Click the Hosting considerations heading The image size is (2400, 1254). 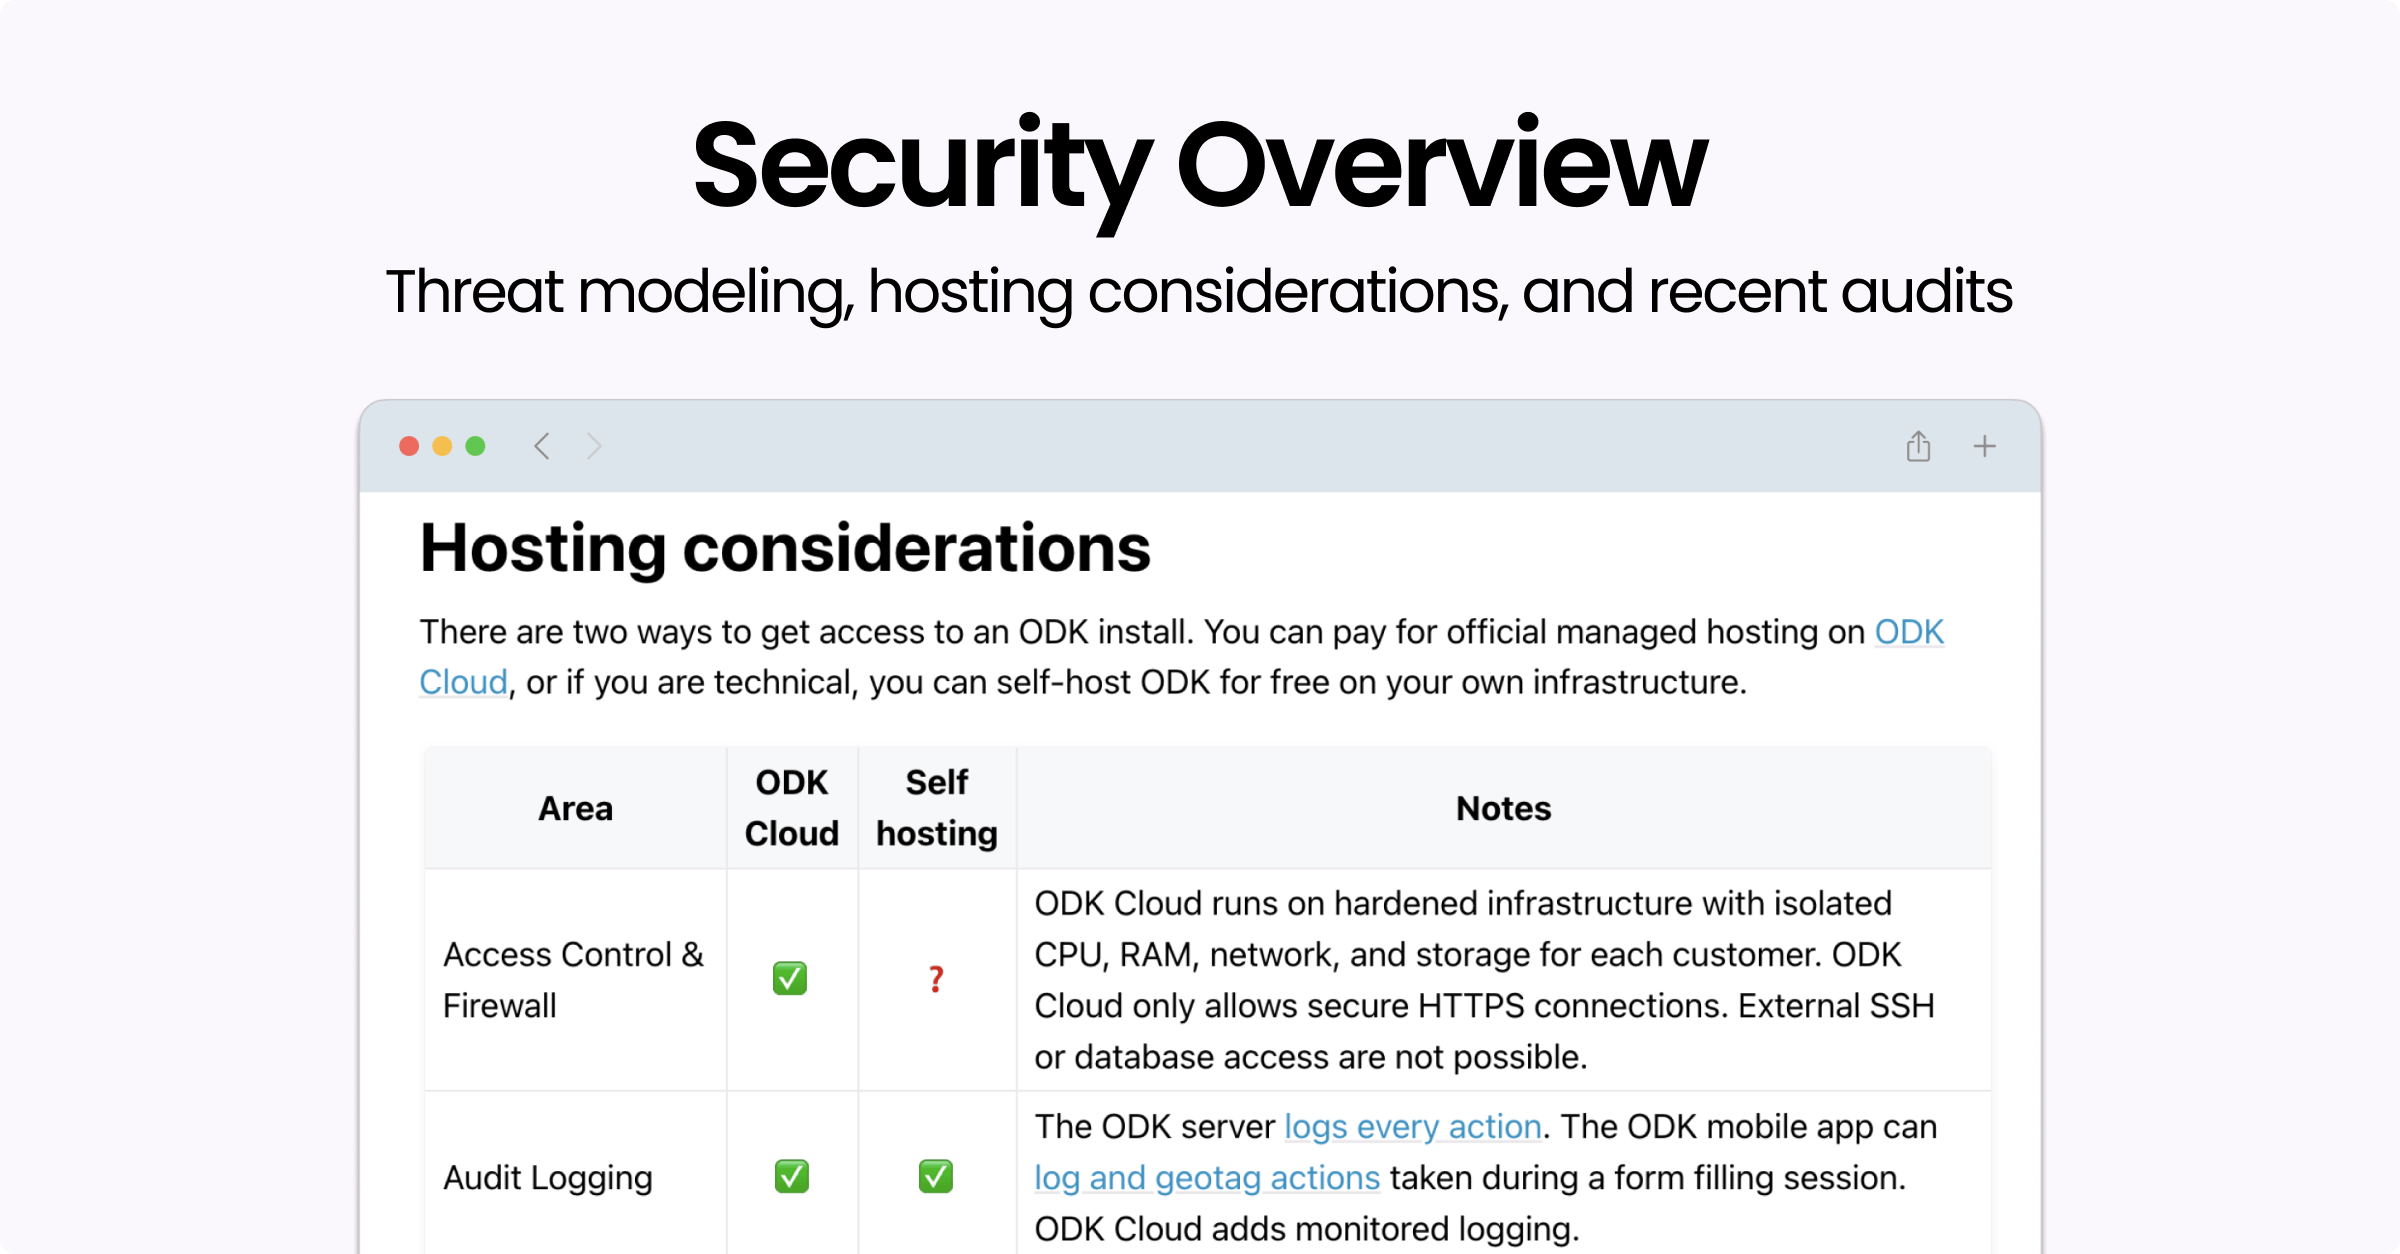tap(785, 548)
